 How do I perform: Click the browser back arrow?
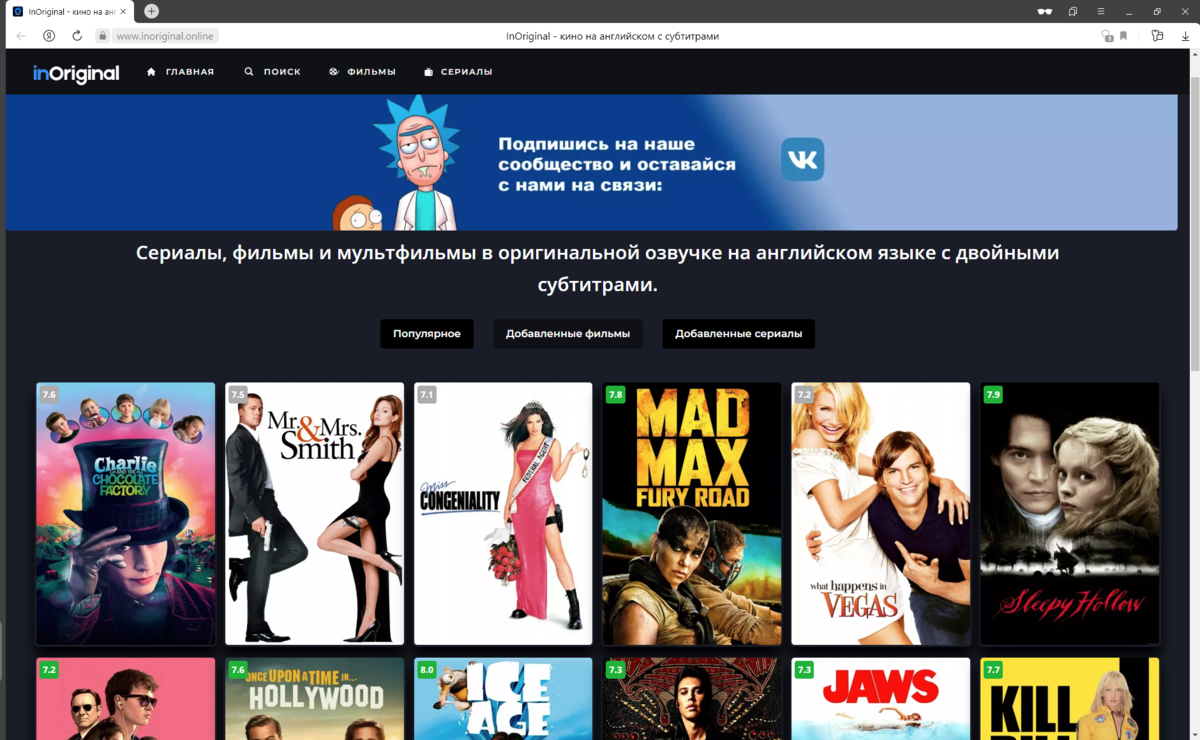point(21,36)
